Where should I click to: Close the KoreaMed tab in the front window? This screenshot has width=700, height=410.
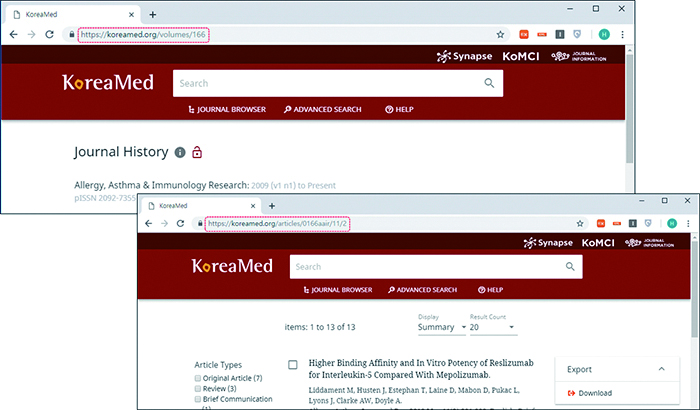[x=253, y=206]
